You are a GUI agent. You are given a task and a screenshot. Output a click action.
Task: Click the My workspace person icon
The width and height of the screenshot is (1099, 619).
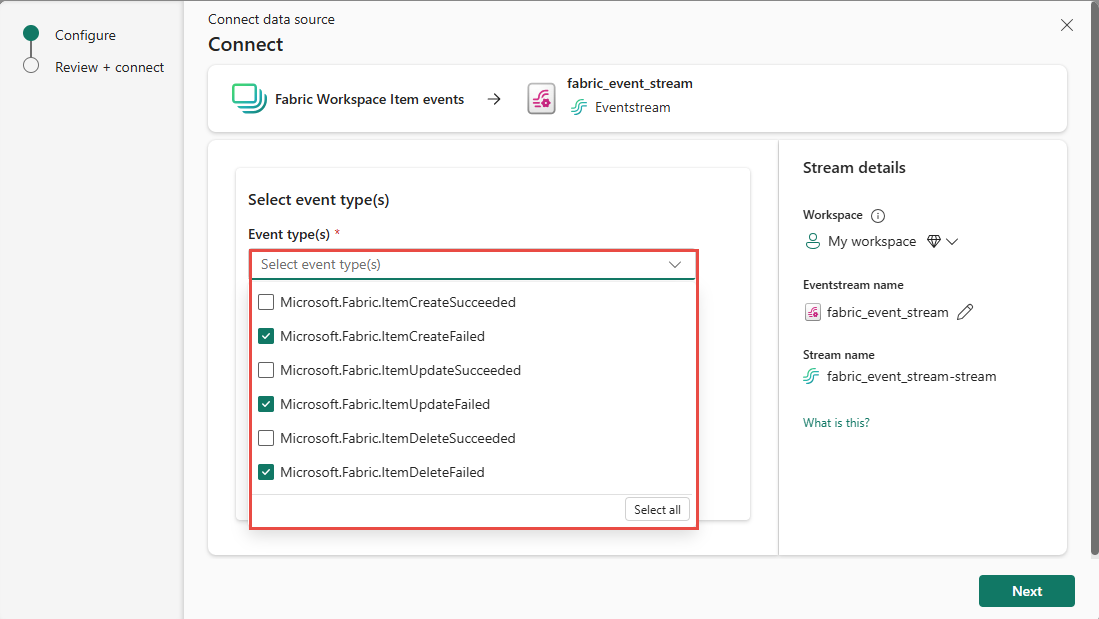coord(812,241)
